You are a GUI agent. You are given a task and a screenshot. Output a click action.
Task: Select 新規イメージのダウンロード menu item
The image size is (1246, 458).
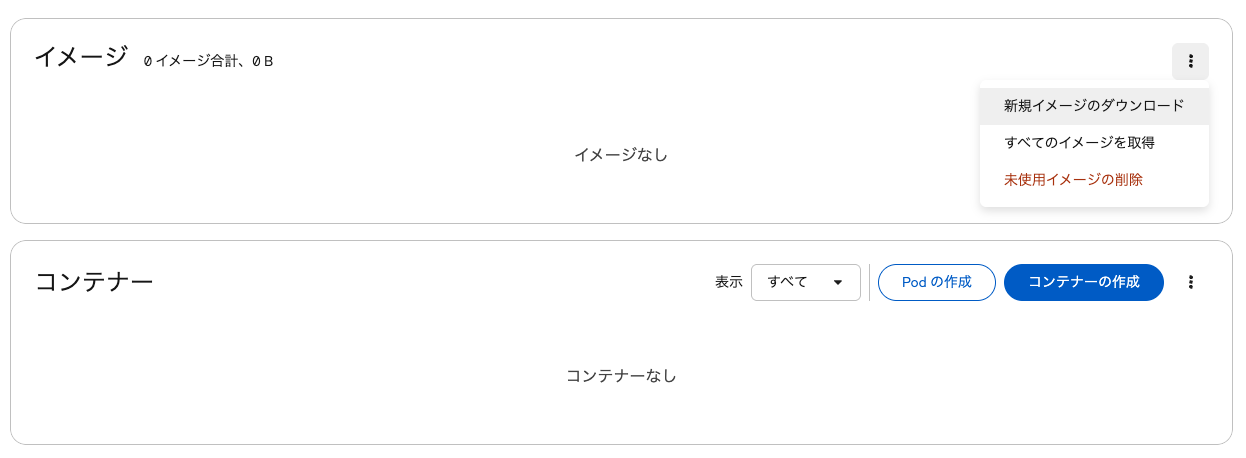[1094, 105]
